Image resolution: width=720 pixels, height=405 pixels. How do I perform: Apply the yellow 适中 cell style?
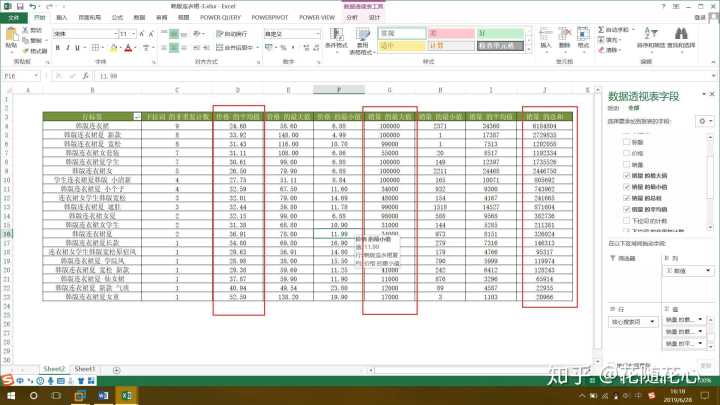click(x=403, y=45)
